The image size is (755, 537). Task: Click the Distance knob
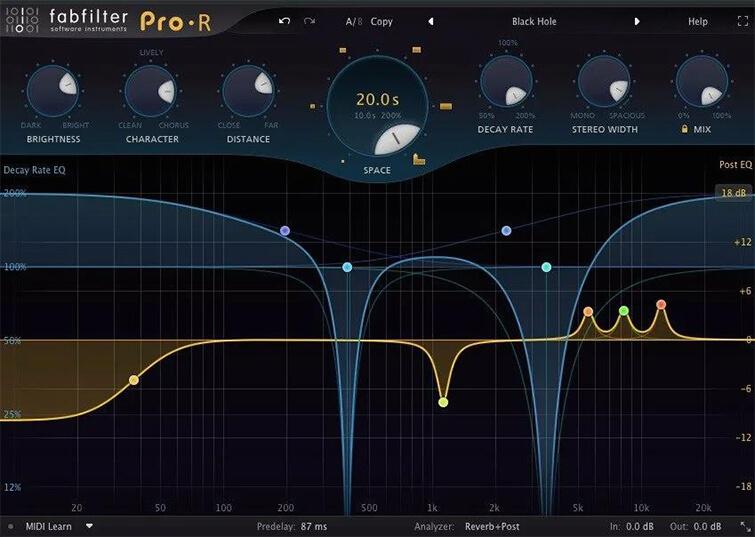[248, 91]
